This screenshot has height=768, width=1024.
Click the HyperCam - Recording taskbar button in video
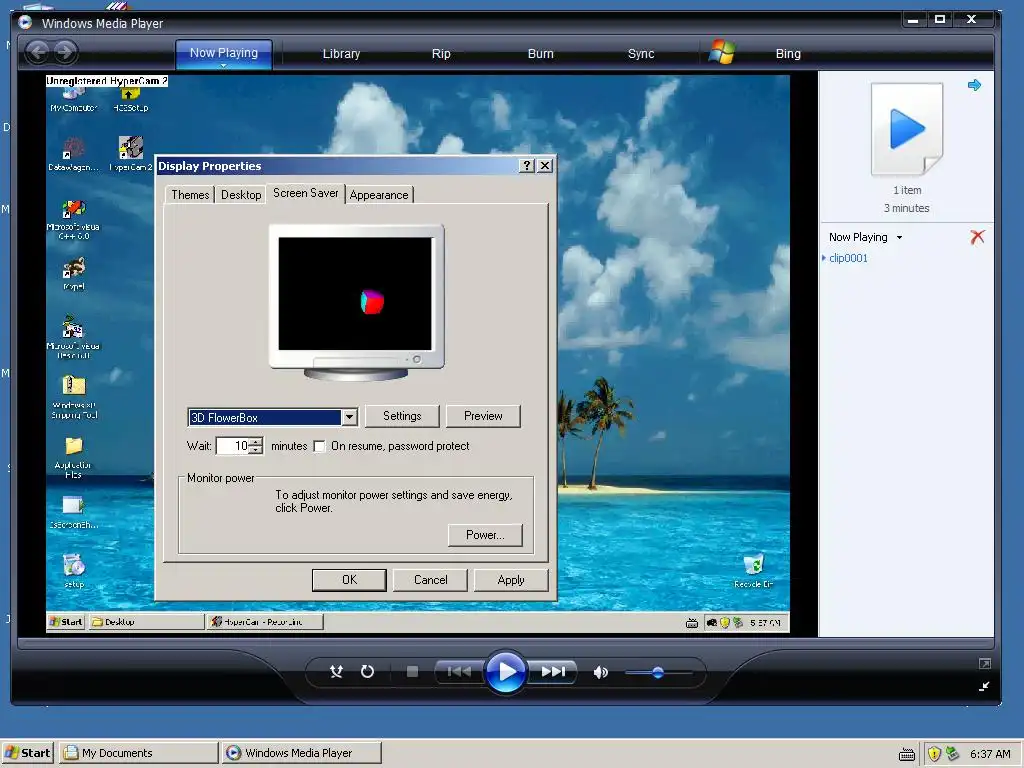click(x=264, y=622)
